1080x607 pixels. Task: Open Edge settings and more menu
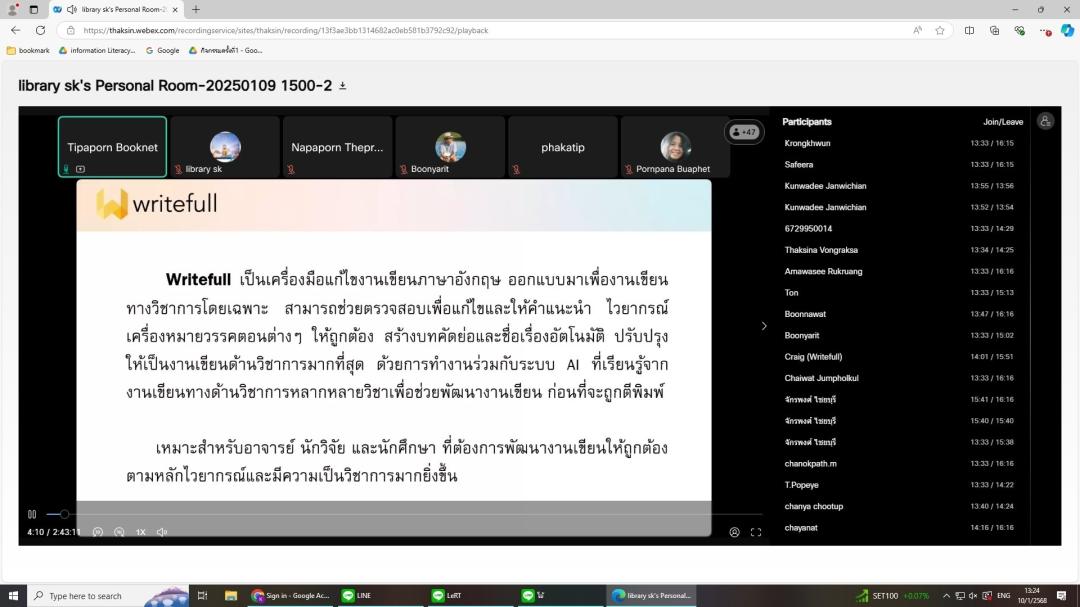1045,30
